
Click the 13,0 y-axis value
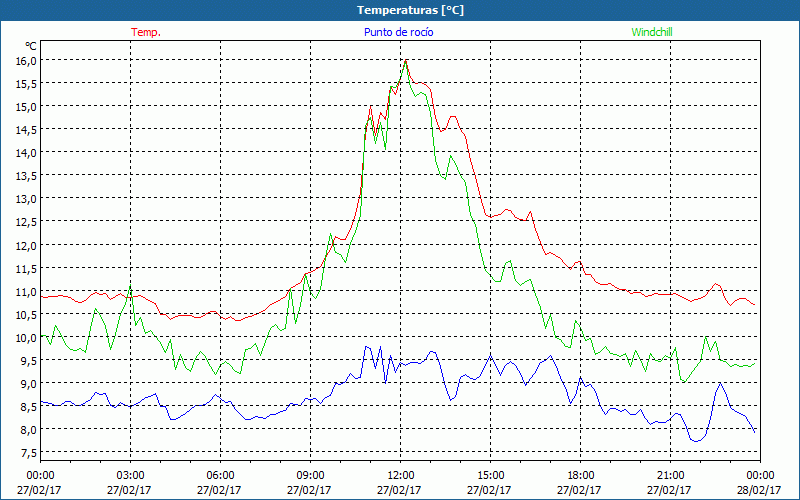tap(27, 199)
